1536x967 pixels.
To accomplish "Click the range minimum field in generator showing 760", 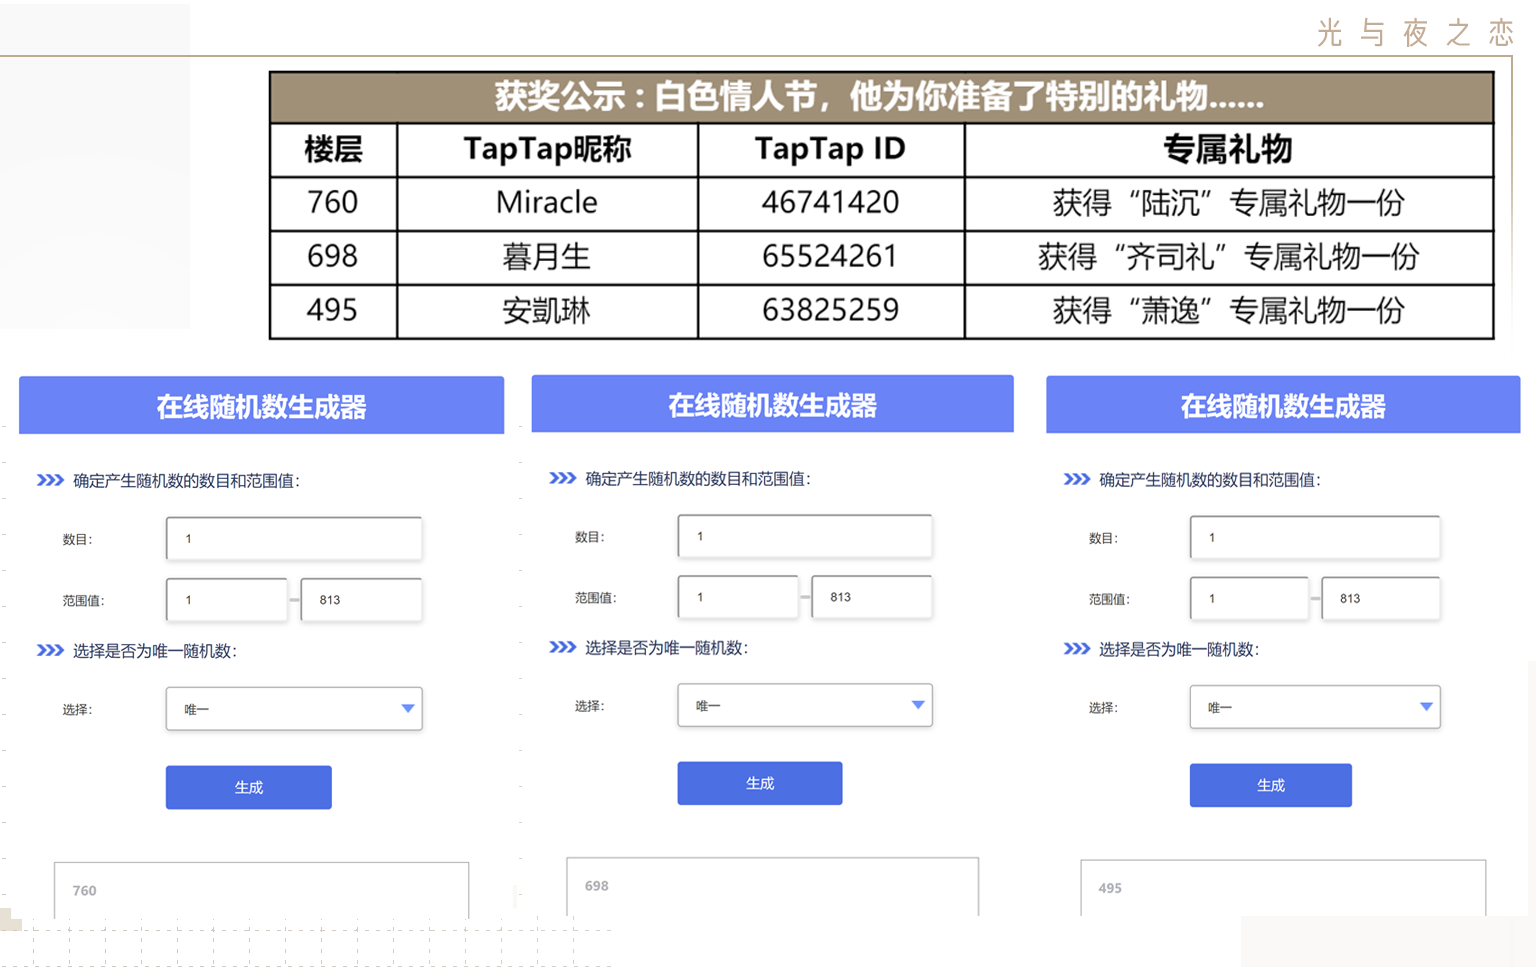I will pos(227,600).
